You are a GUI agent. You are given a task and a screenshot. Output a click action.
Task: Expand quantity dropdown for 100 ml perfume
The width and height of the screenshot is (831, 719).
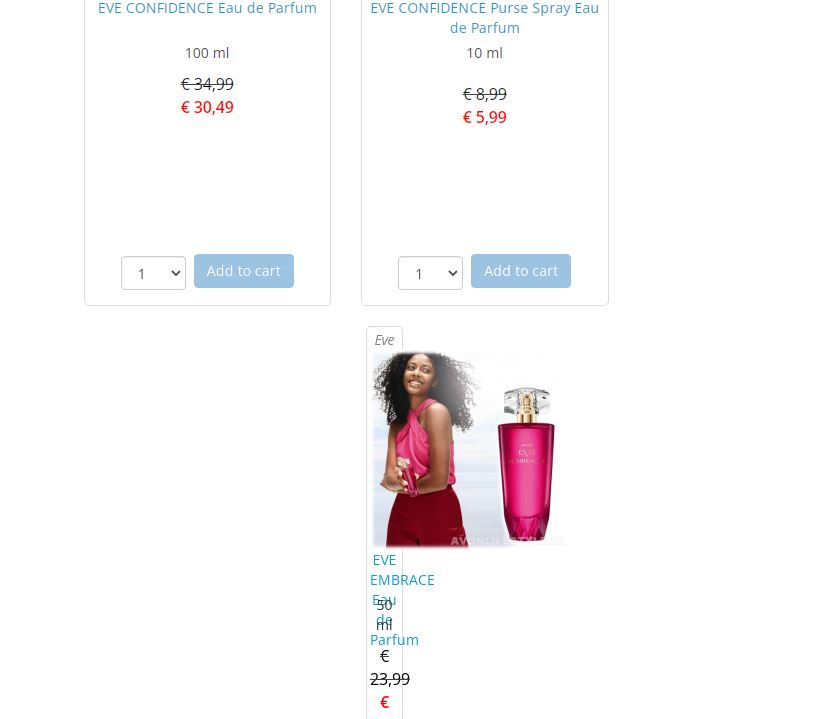coord(153,273)
